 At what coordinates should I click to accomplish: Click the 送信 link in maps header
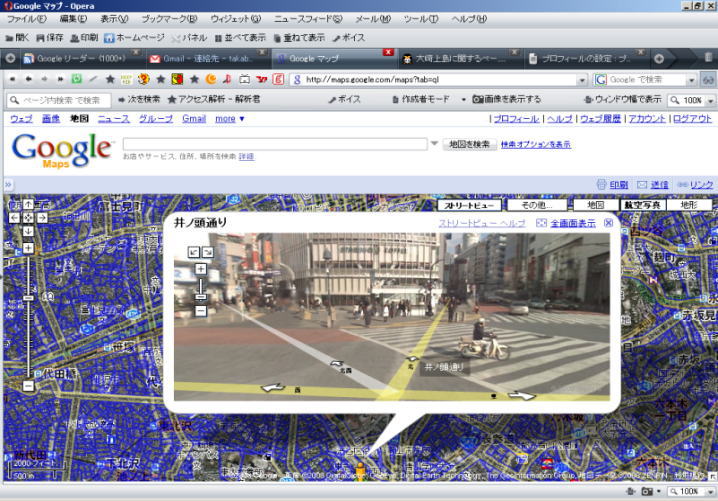[659, 185]
